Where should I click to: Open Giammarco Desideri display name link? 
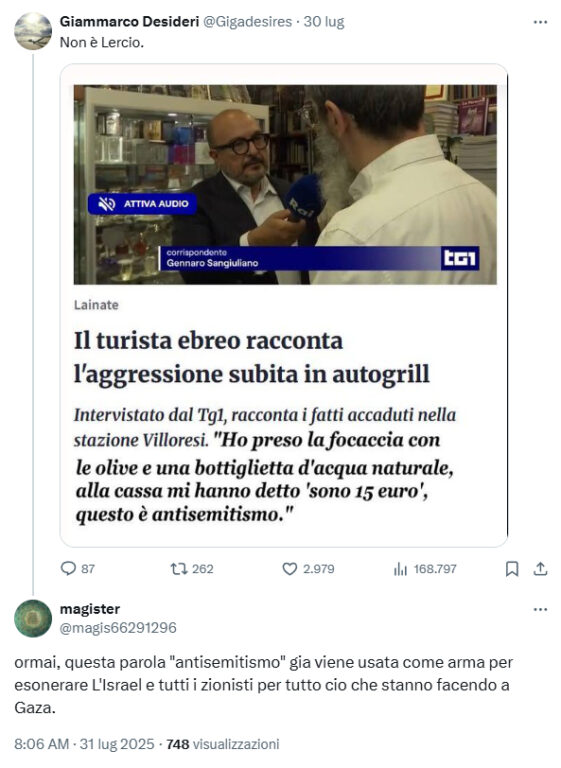(x=129, y=22)
